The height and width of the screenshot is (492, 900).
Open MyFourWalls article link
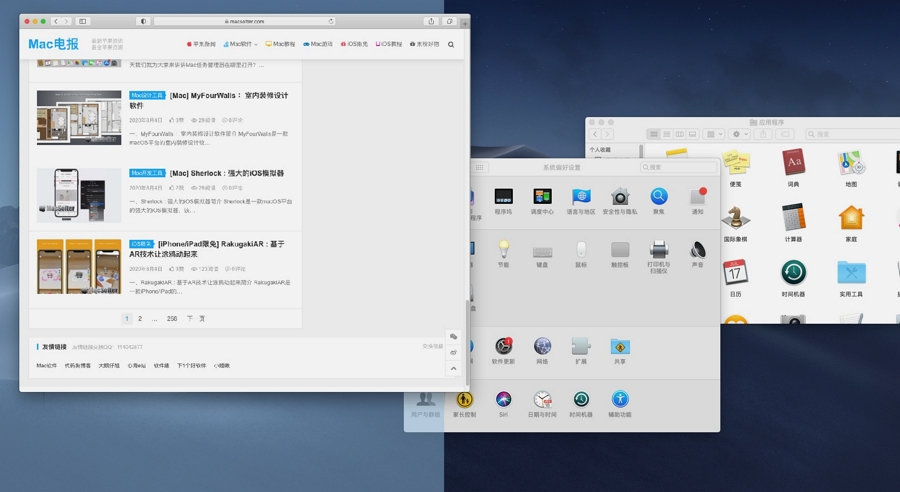click(209, 100)
